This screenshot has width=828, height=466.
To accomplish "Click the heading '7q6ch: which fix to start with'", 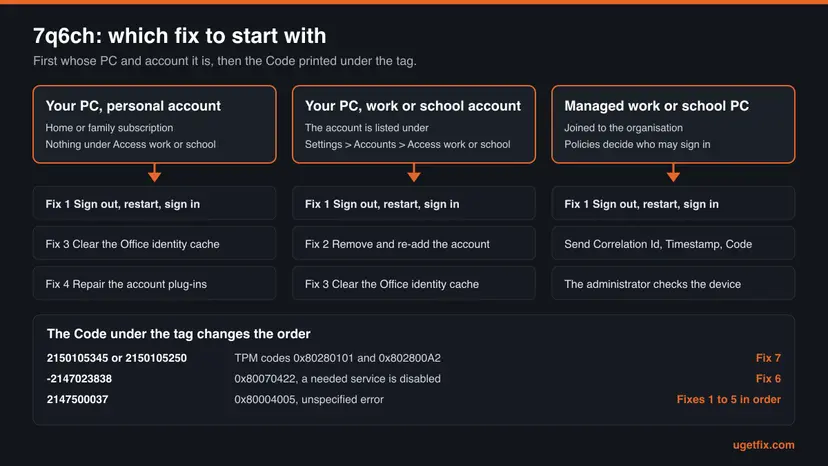I will click(x=180, y=36).
